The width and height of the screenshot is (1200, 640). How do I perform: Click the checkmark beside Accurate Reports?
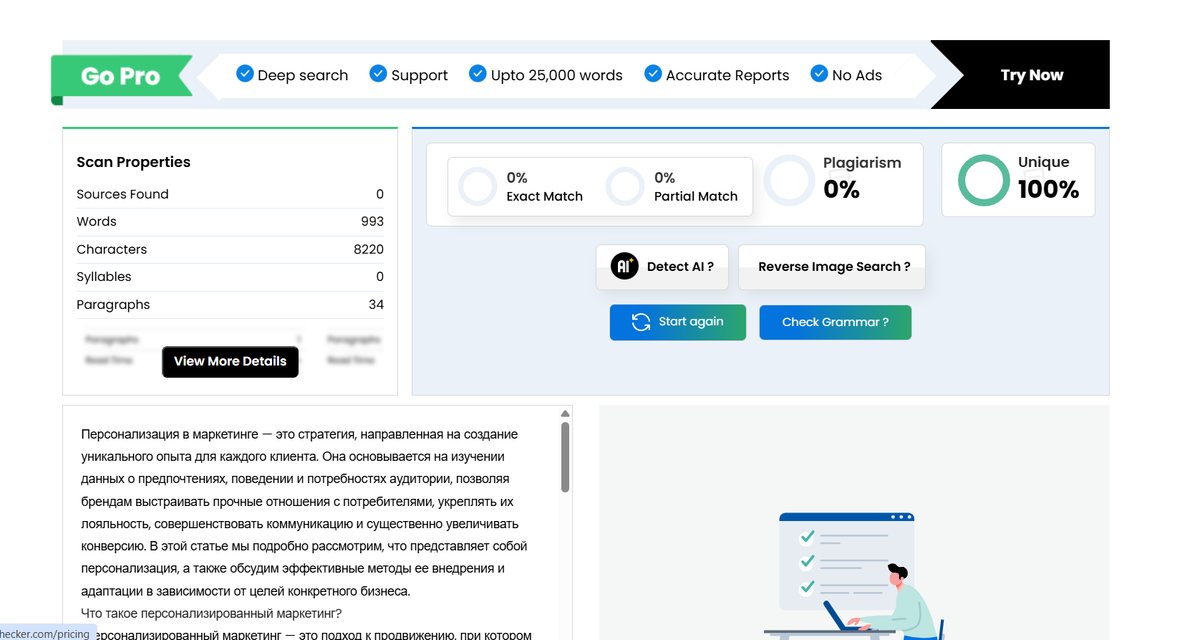coord(652,73)
